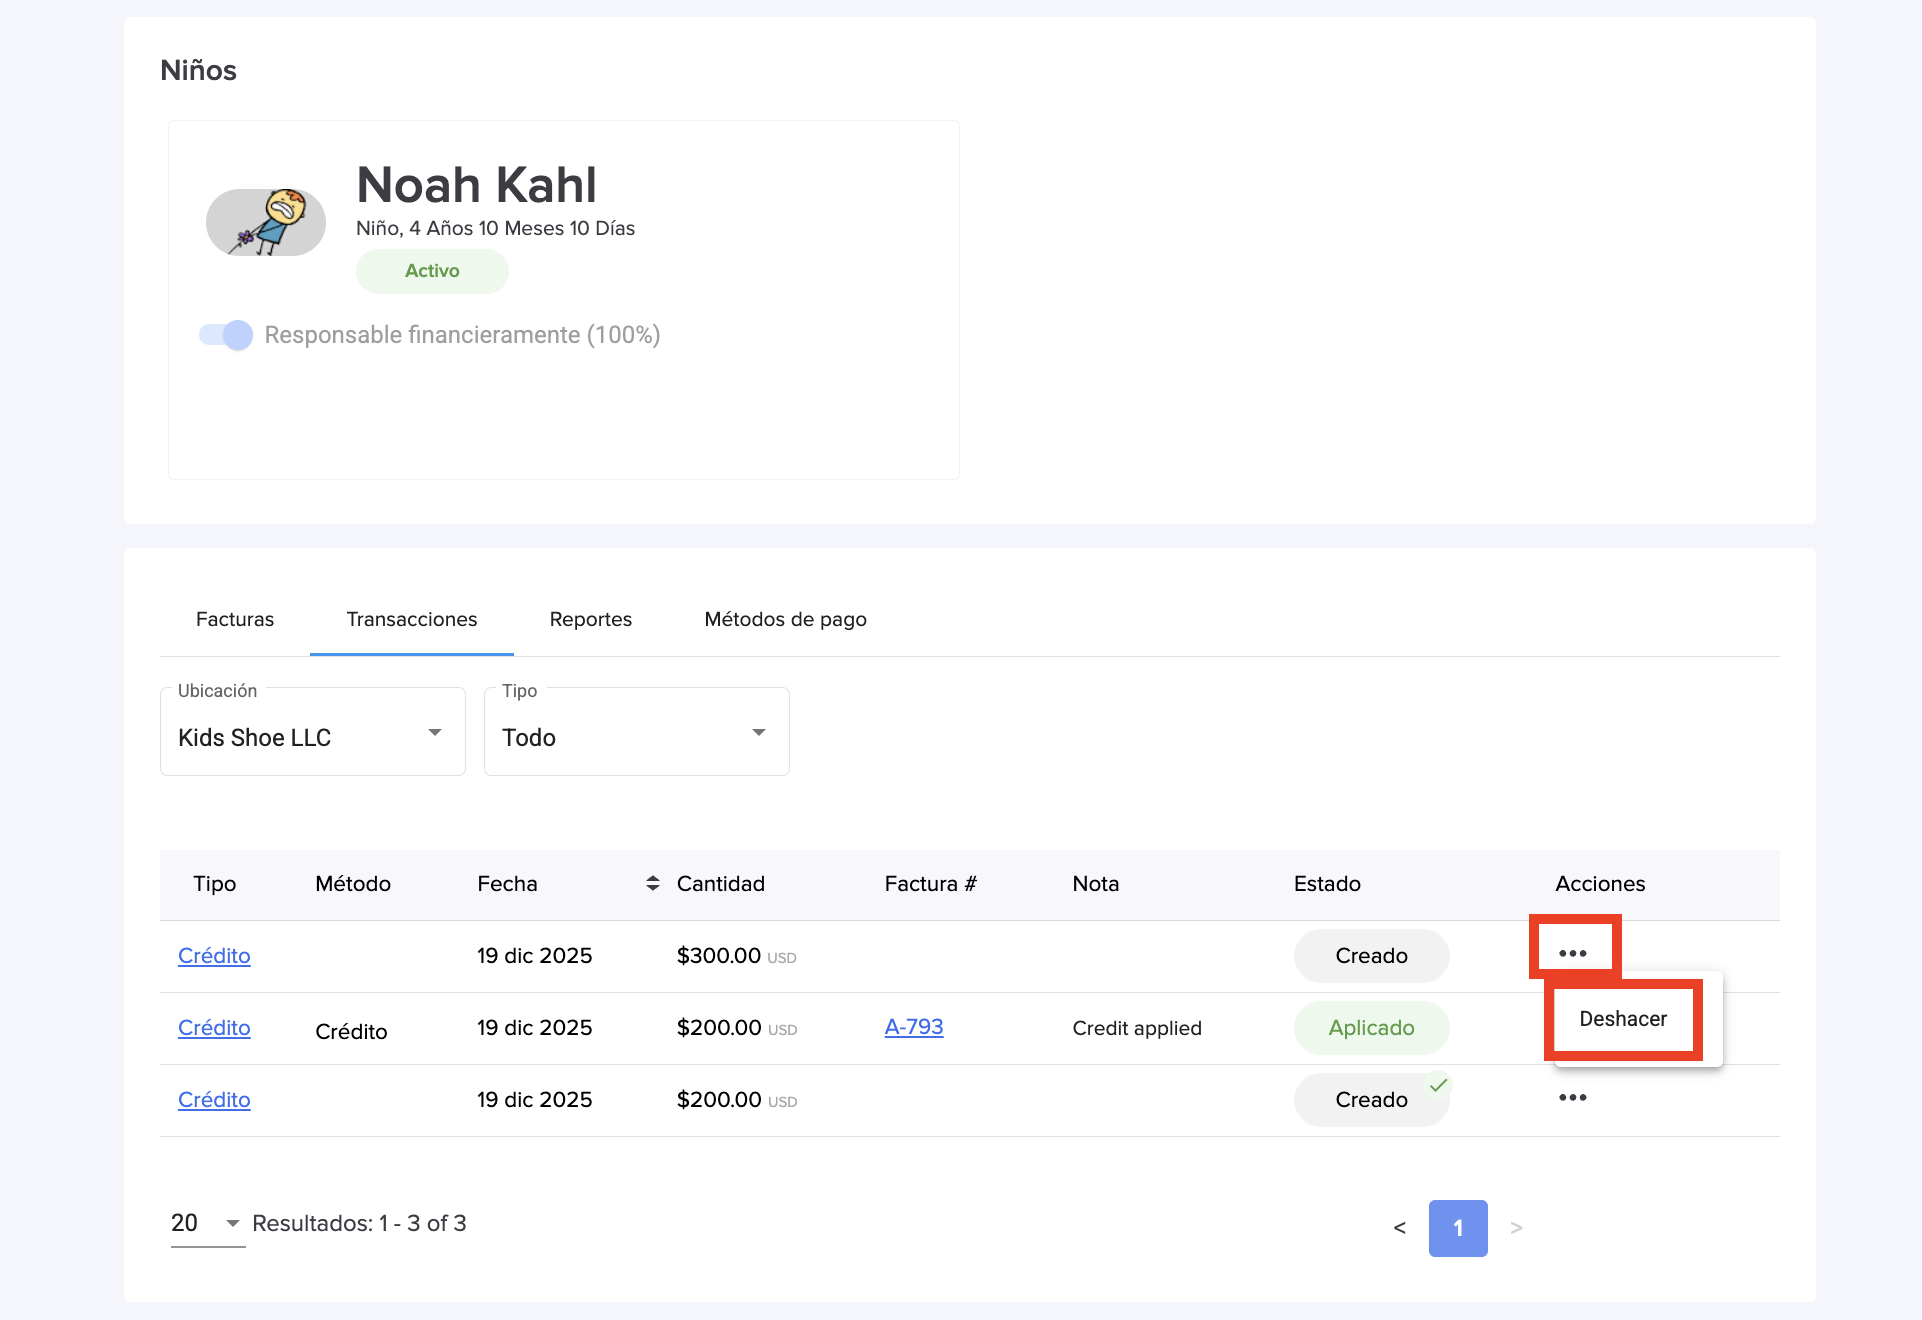
Task: Change rows per page from 20
Action: pyautogui.click(x=206, y=1223)
